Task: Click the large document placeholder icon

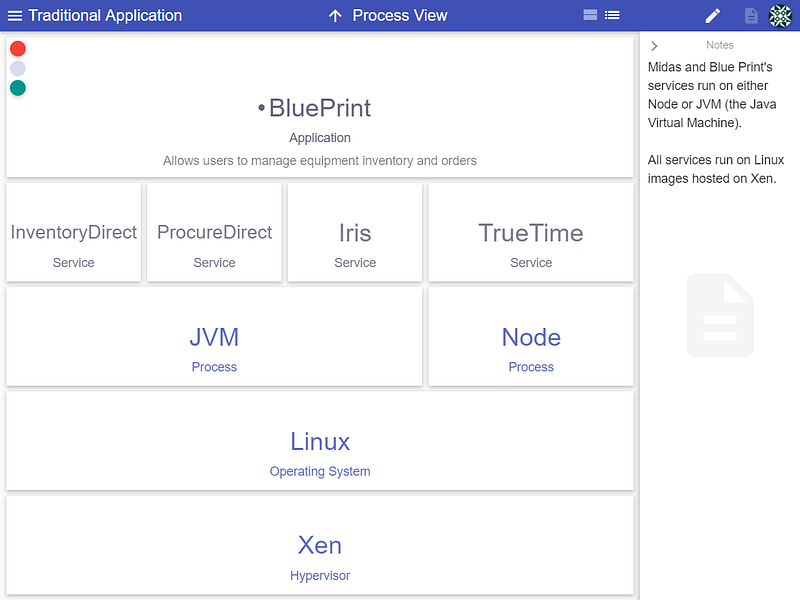Action: pos(720,315)
